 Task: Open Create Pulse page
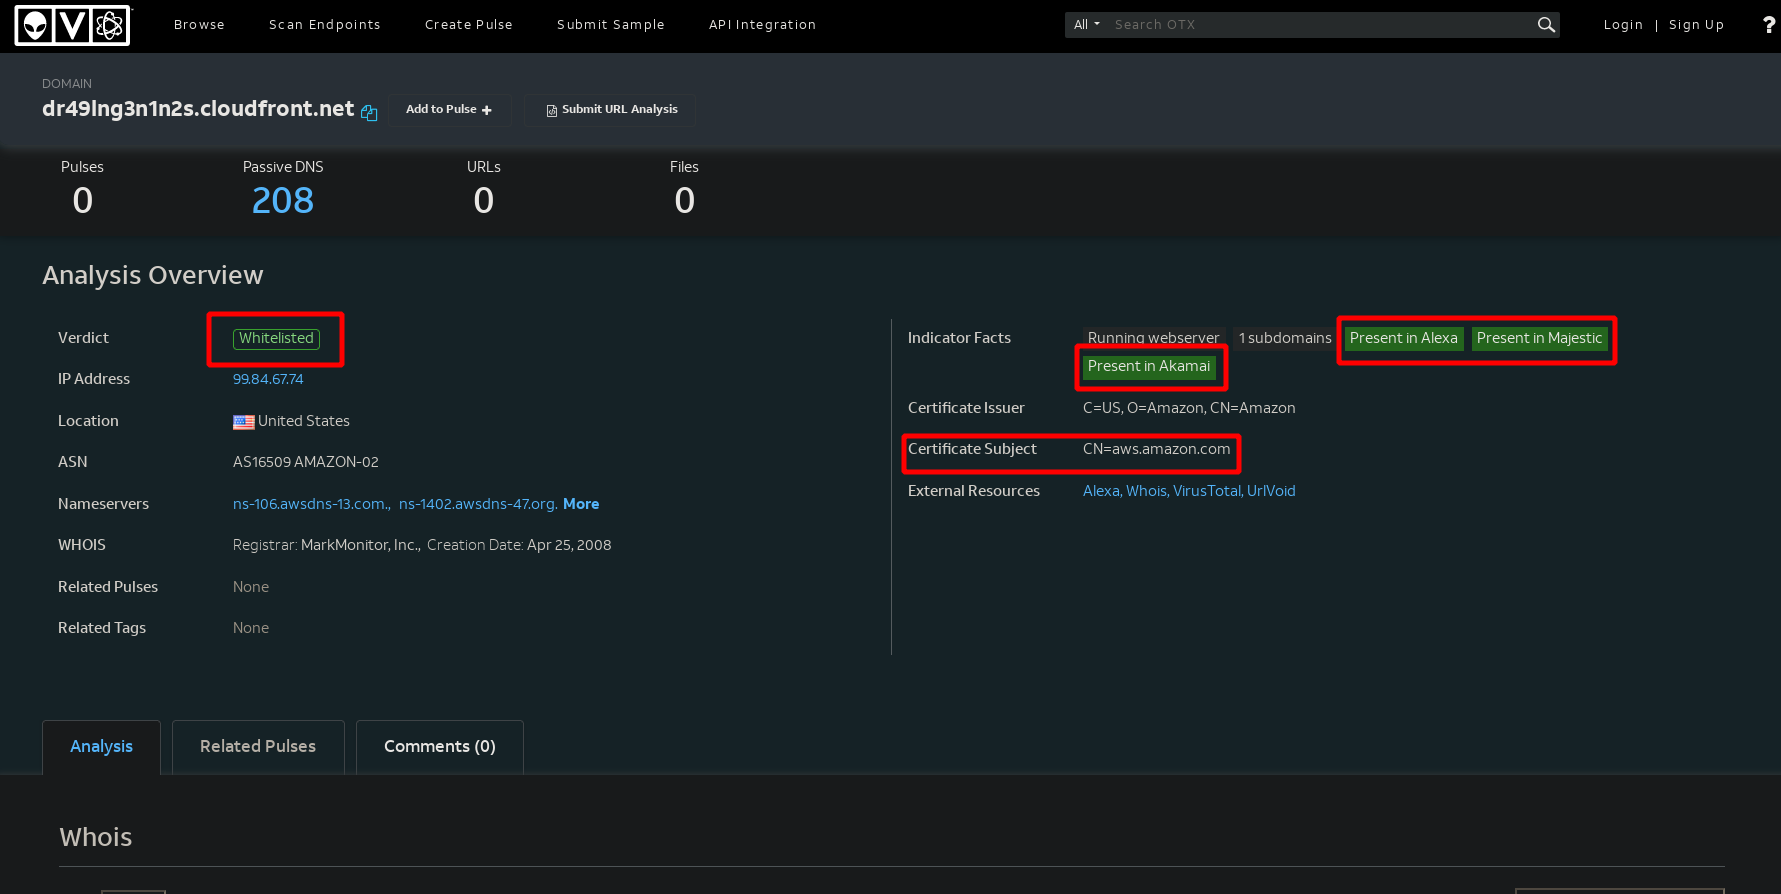click(x=469, y=25)
